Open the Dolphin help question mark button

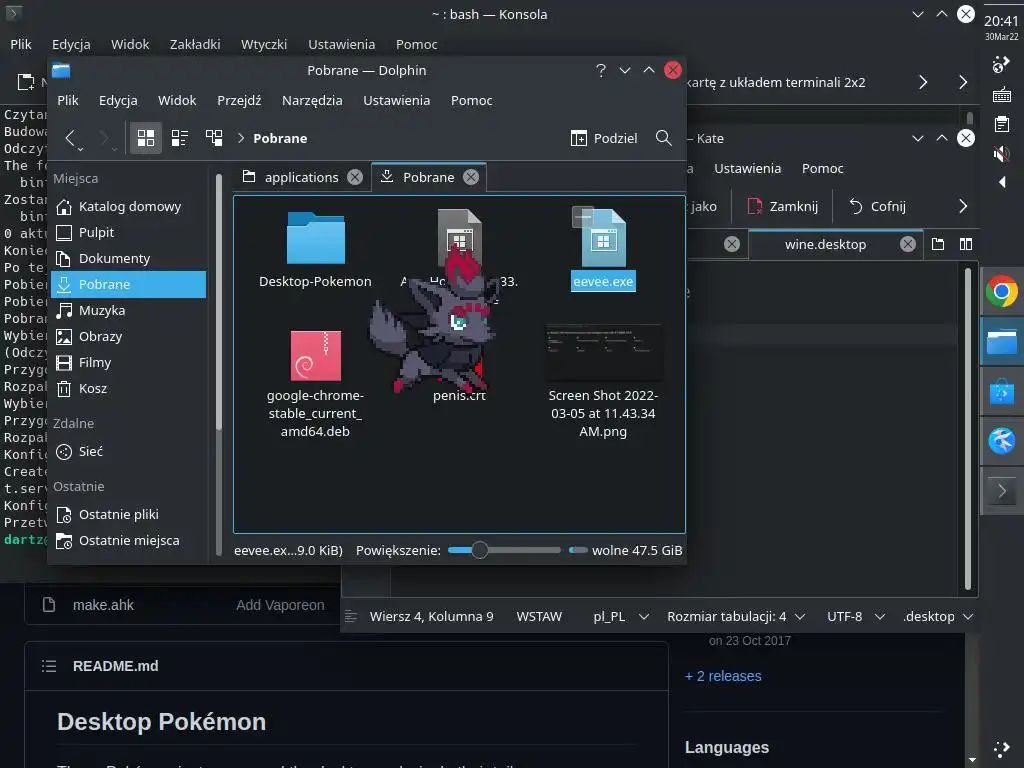pos(601,70)
